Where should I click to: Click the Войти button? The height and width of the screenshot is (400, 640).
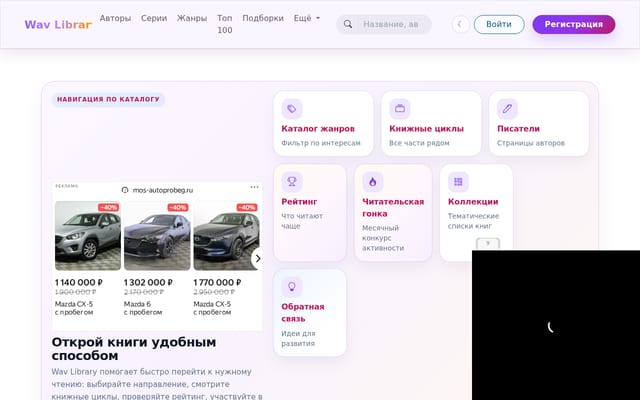[x=499, y=24]
